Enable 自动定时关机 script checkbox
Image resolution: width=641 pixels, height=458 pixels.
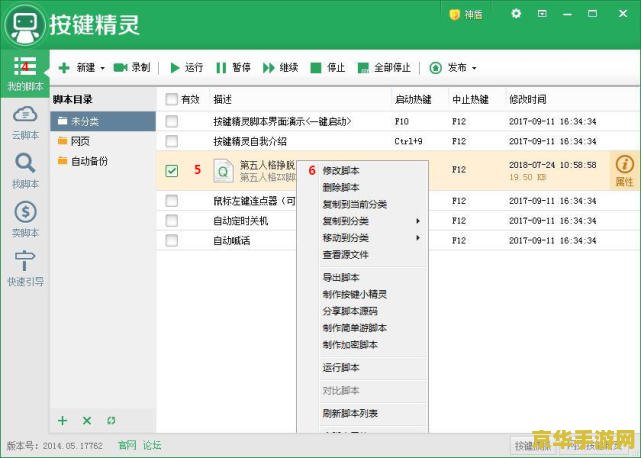pyautogui.click(x=172, y=220)
